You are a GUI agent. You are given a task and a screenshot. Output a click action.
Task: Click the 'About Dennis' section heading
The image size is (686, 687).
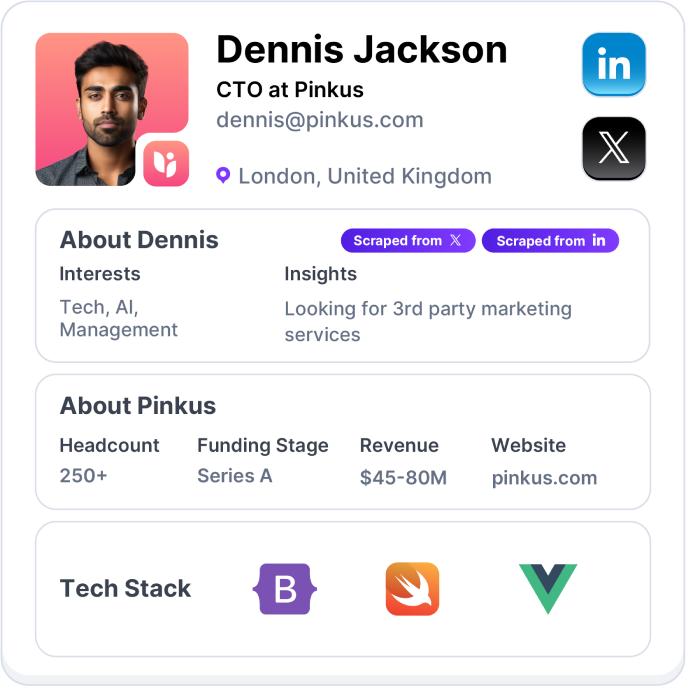pyautogui.click(x=139, y=240)
